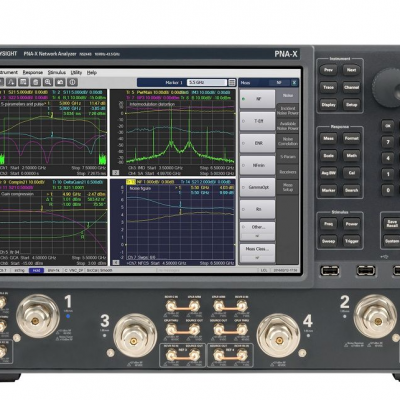400x400 pixels.
Task: Click the Next hardware key
Action: click(351, 70)
